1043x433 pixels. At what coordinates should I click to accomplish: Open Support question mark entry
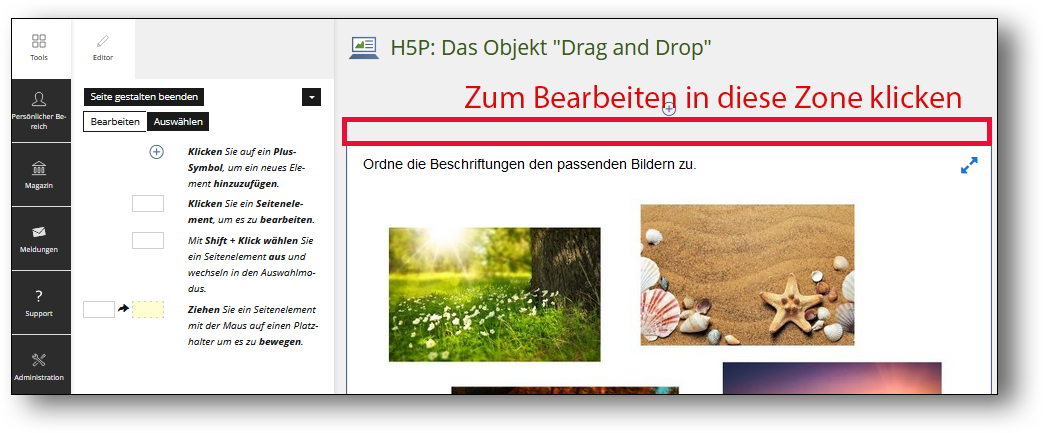coord(39,302)
